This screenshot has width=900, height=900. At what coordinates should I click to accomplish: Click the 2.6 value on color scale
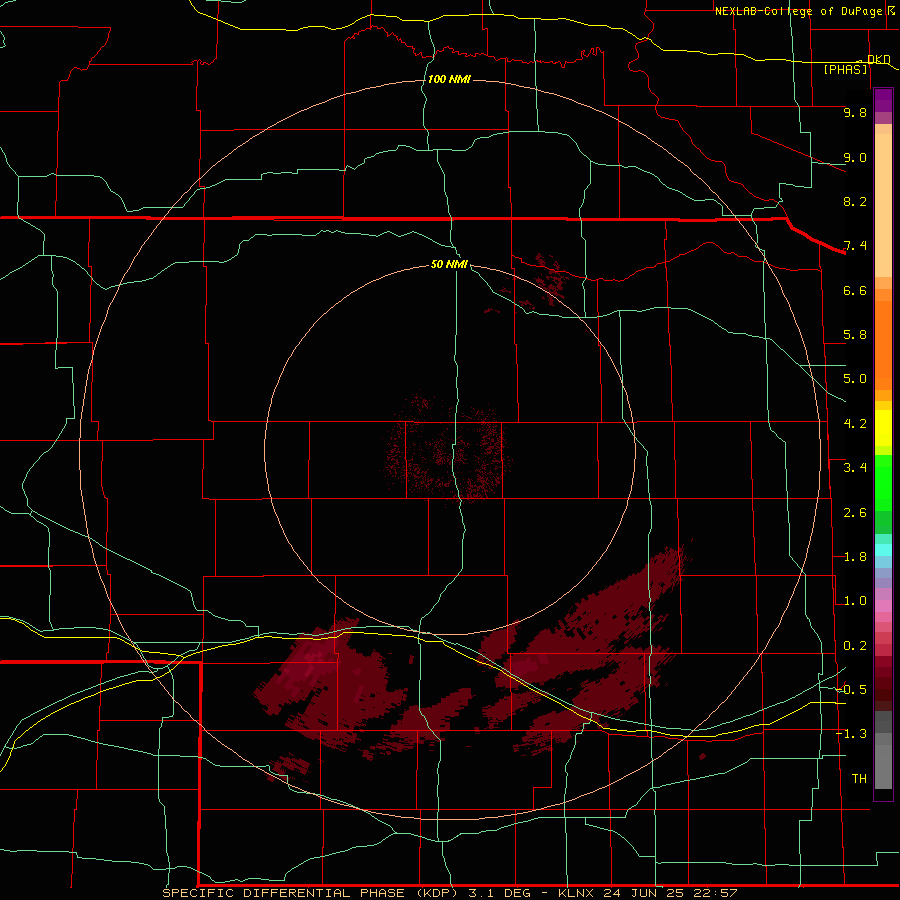(x=855, y=513)
